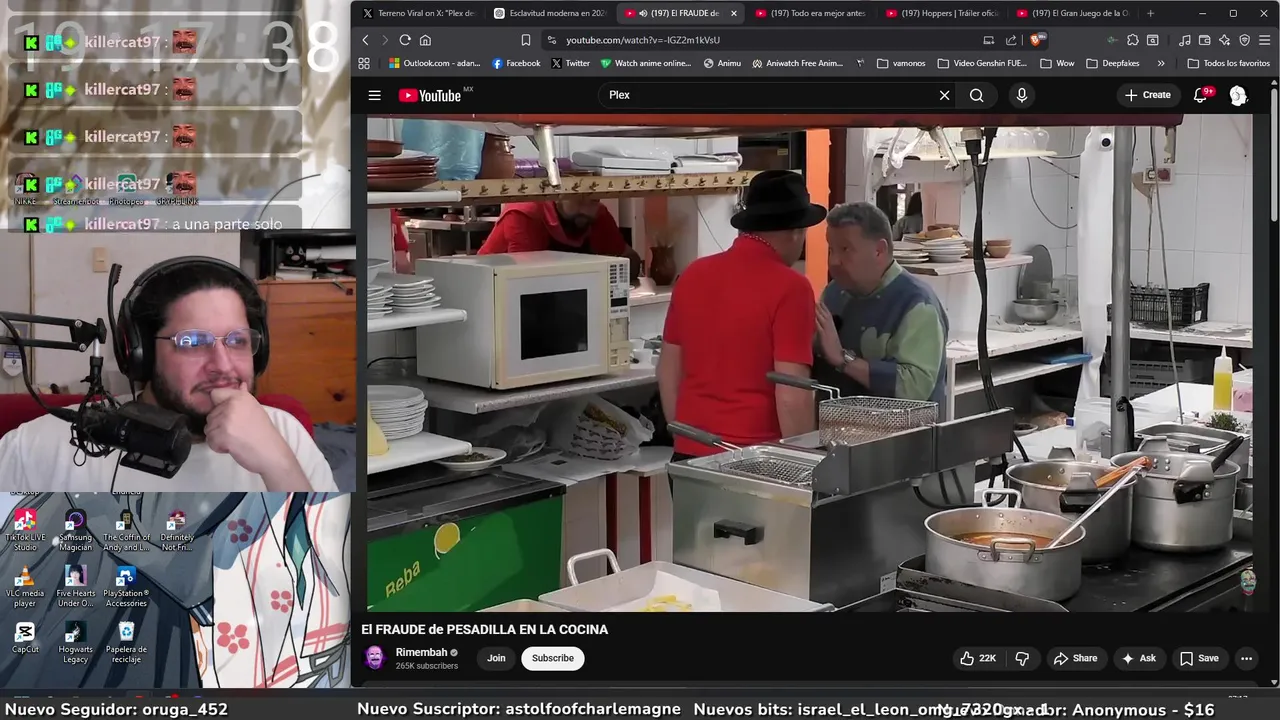Screen dimensions: 1280x720
Task: Open Hogwarts Legacy desktop shortcut
Action: click(x=75, y=643)
